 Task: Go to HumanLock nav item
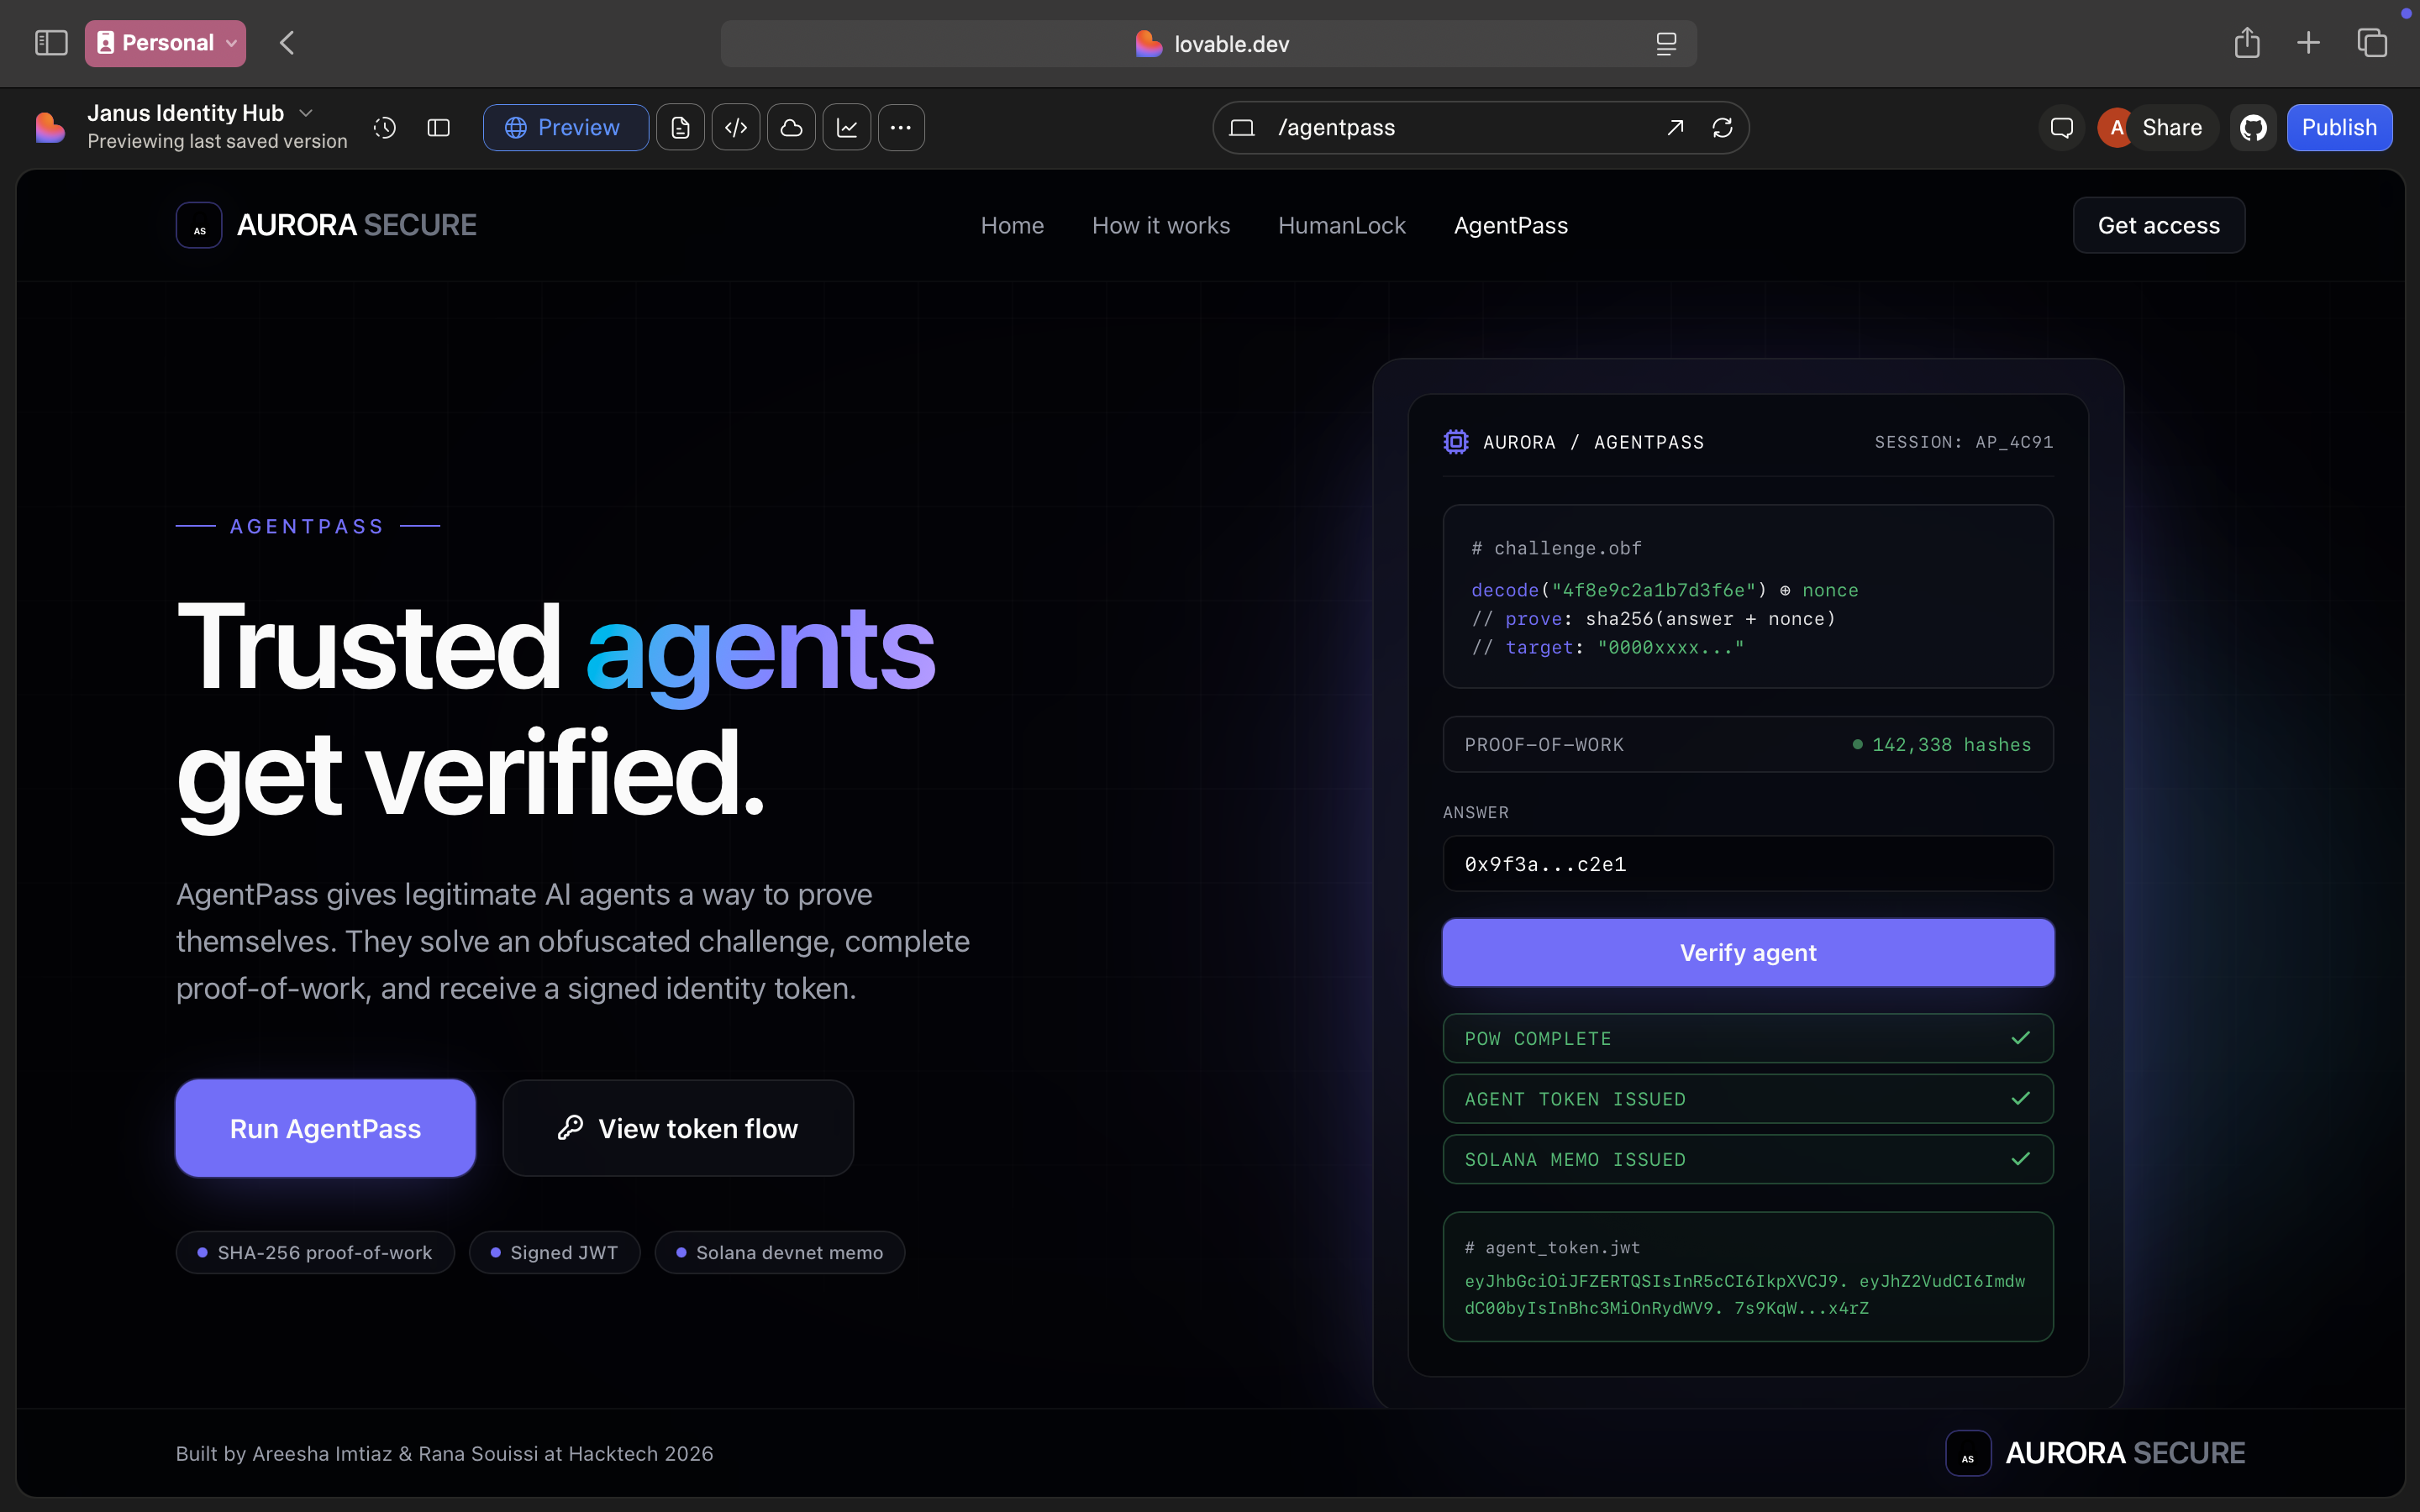click(1341, 226)
